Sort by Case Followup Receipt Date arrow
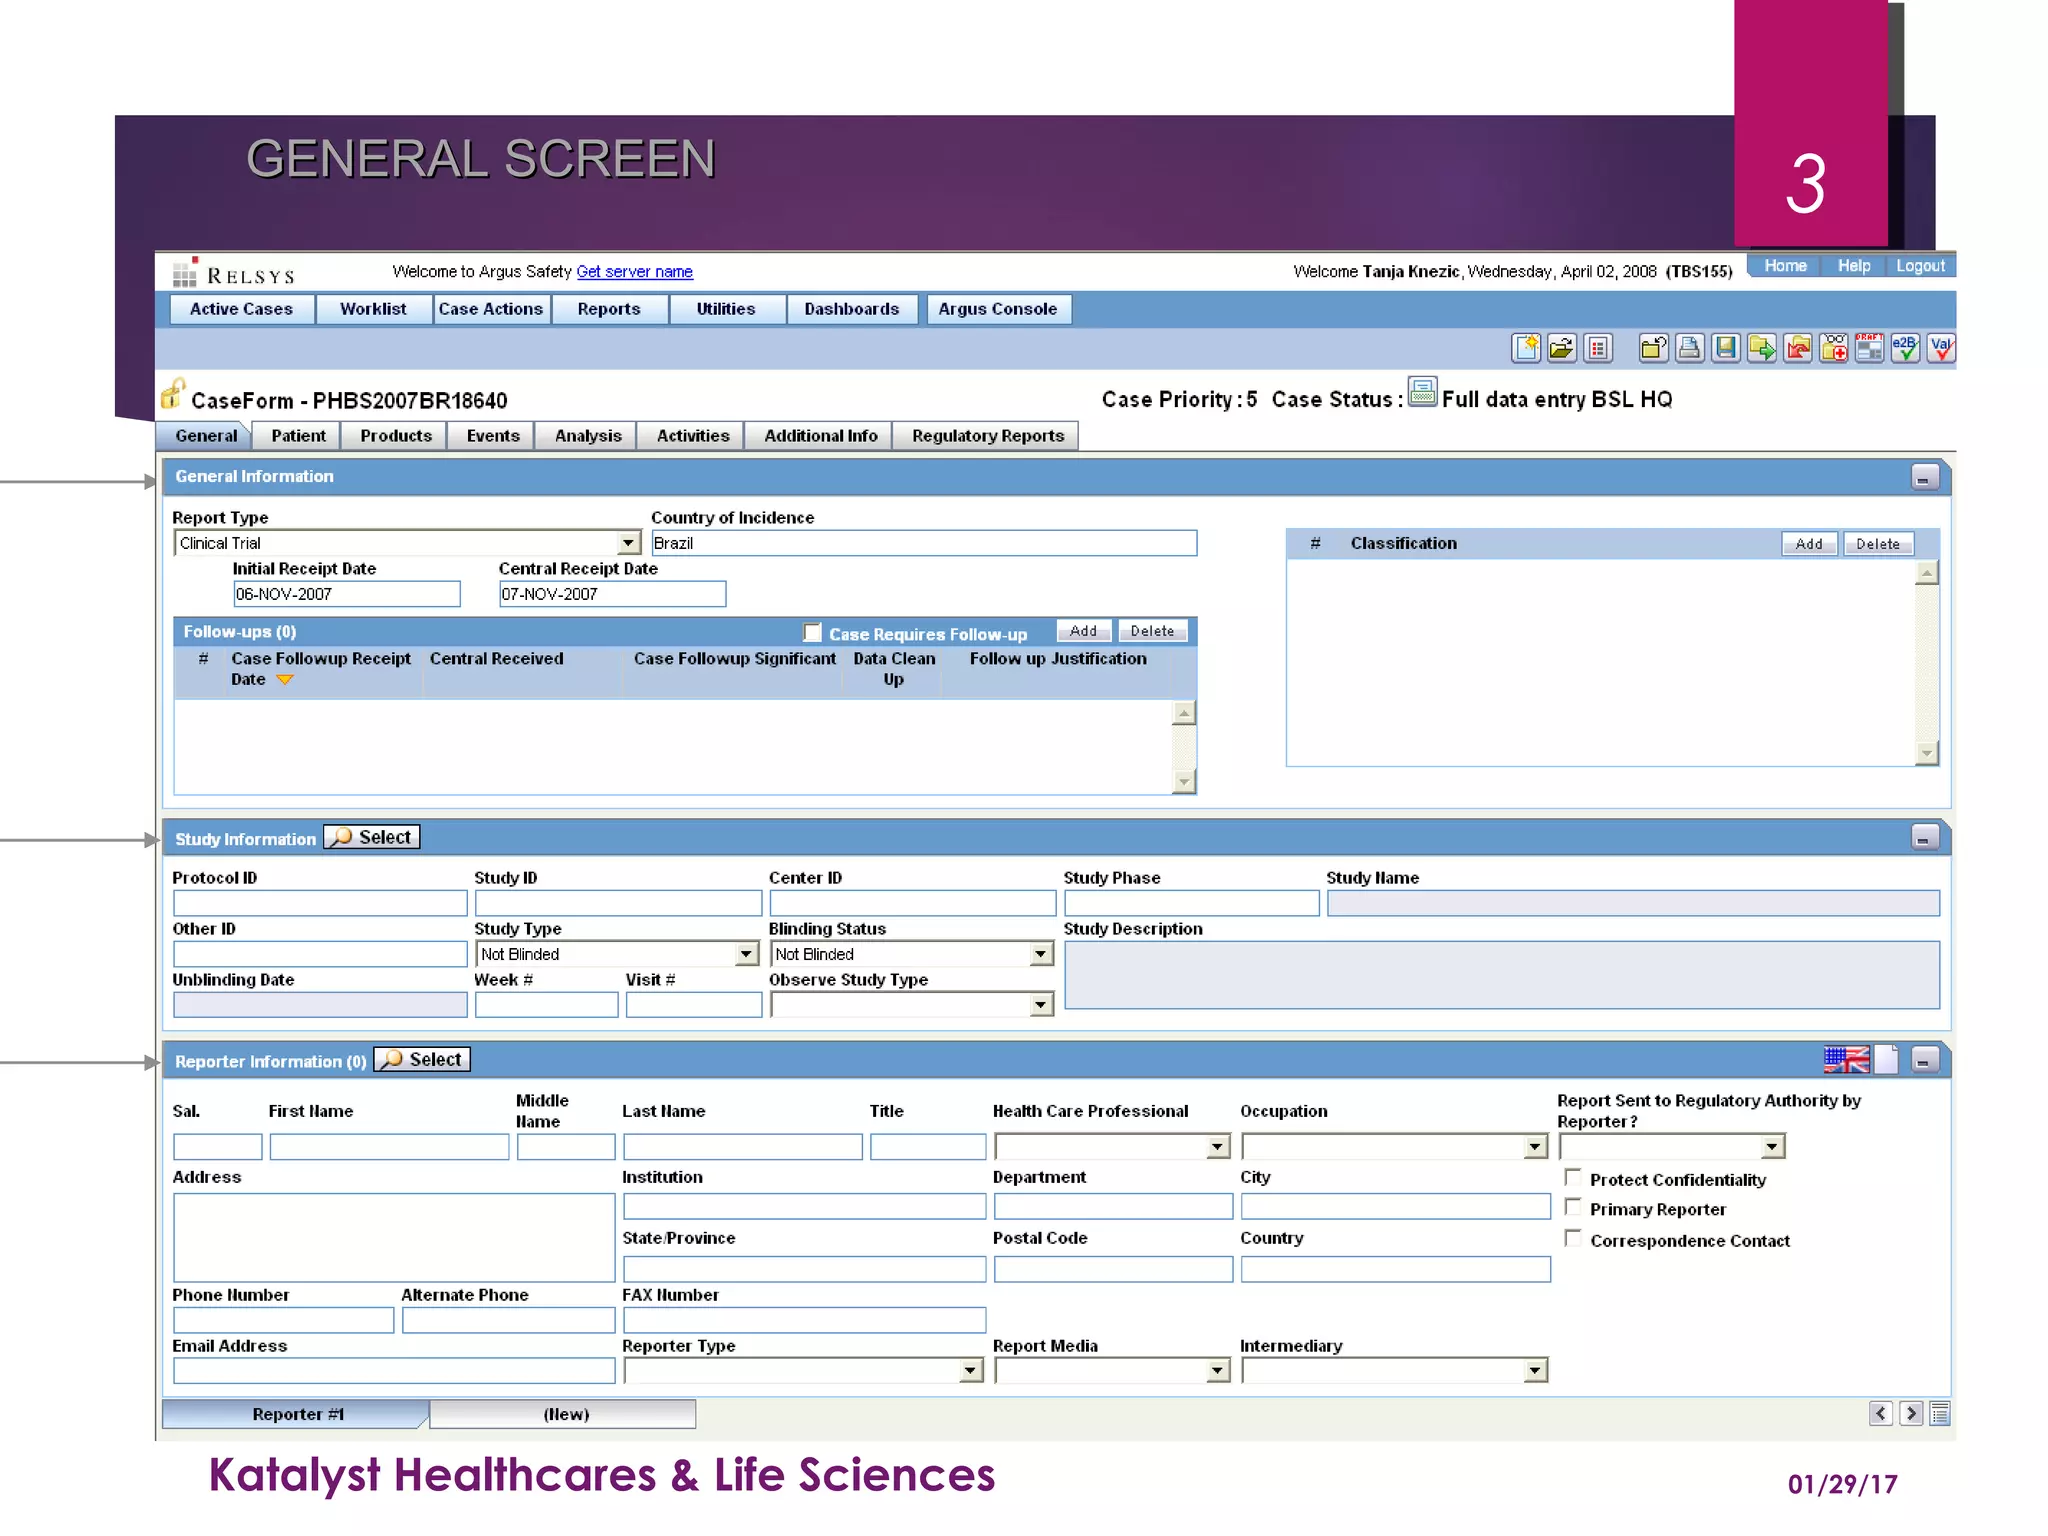The width and height of the screenshot is (2048, 1536). point(285,680)
